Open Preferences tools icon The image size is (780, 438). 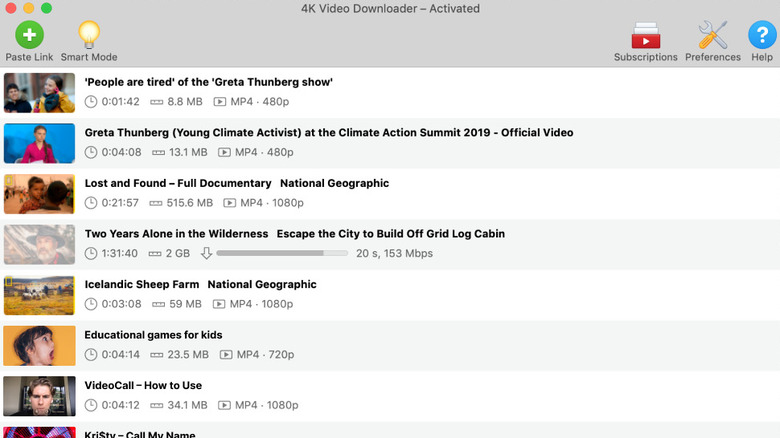[x=712, y=36]
